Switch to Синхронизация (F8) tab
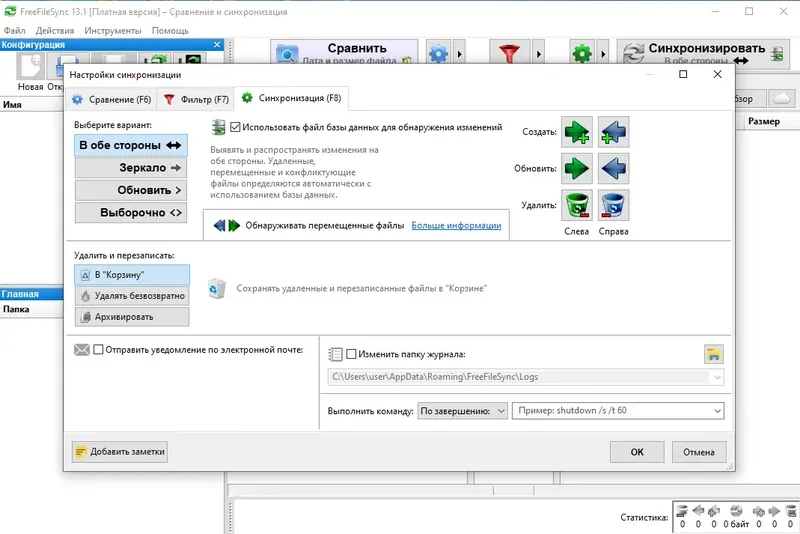Viewport: 800px width, 534px height. point(292,98)
